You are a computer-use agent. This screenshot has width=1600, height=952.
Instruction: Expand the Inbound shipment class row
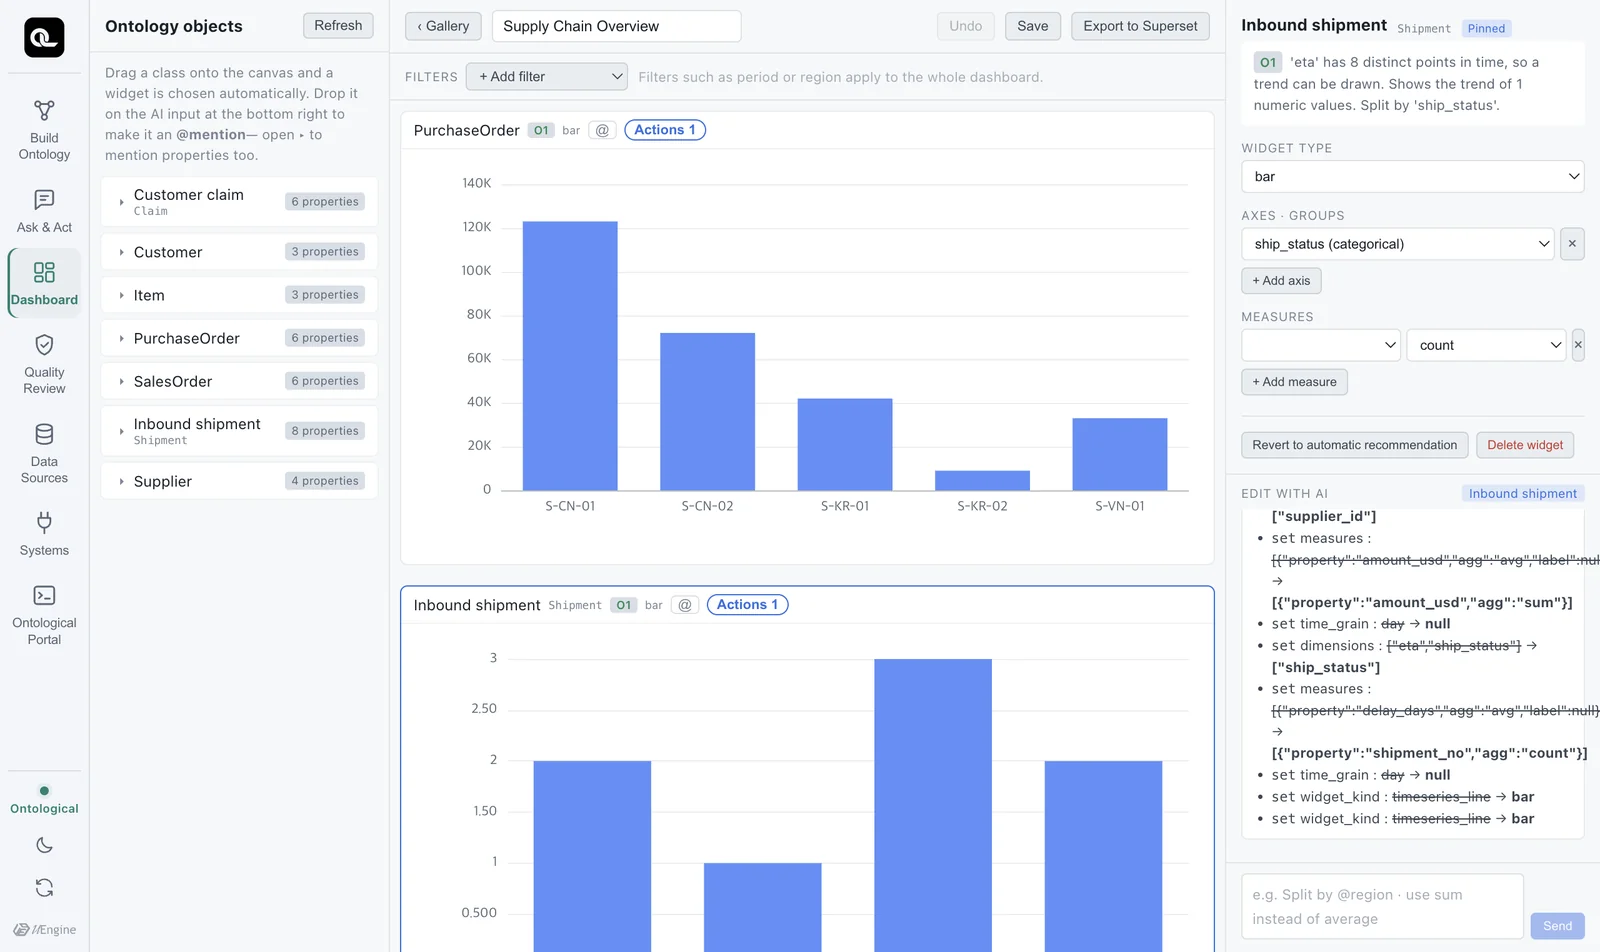tap(121, 431)
